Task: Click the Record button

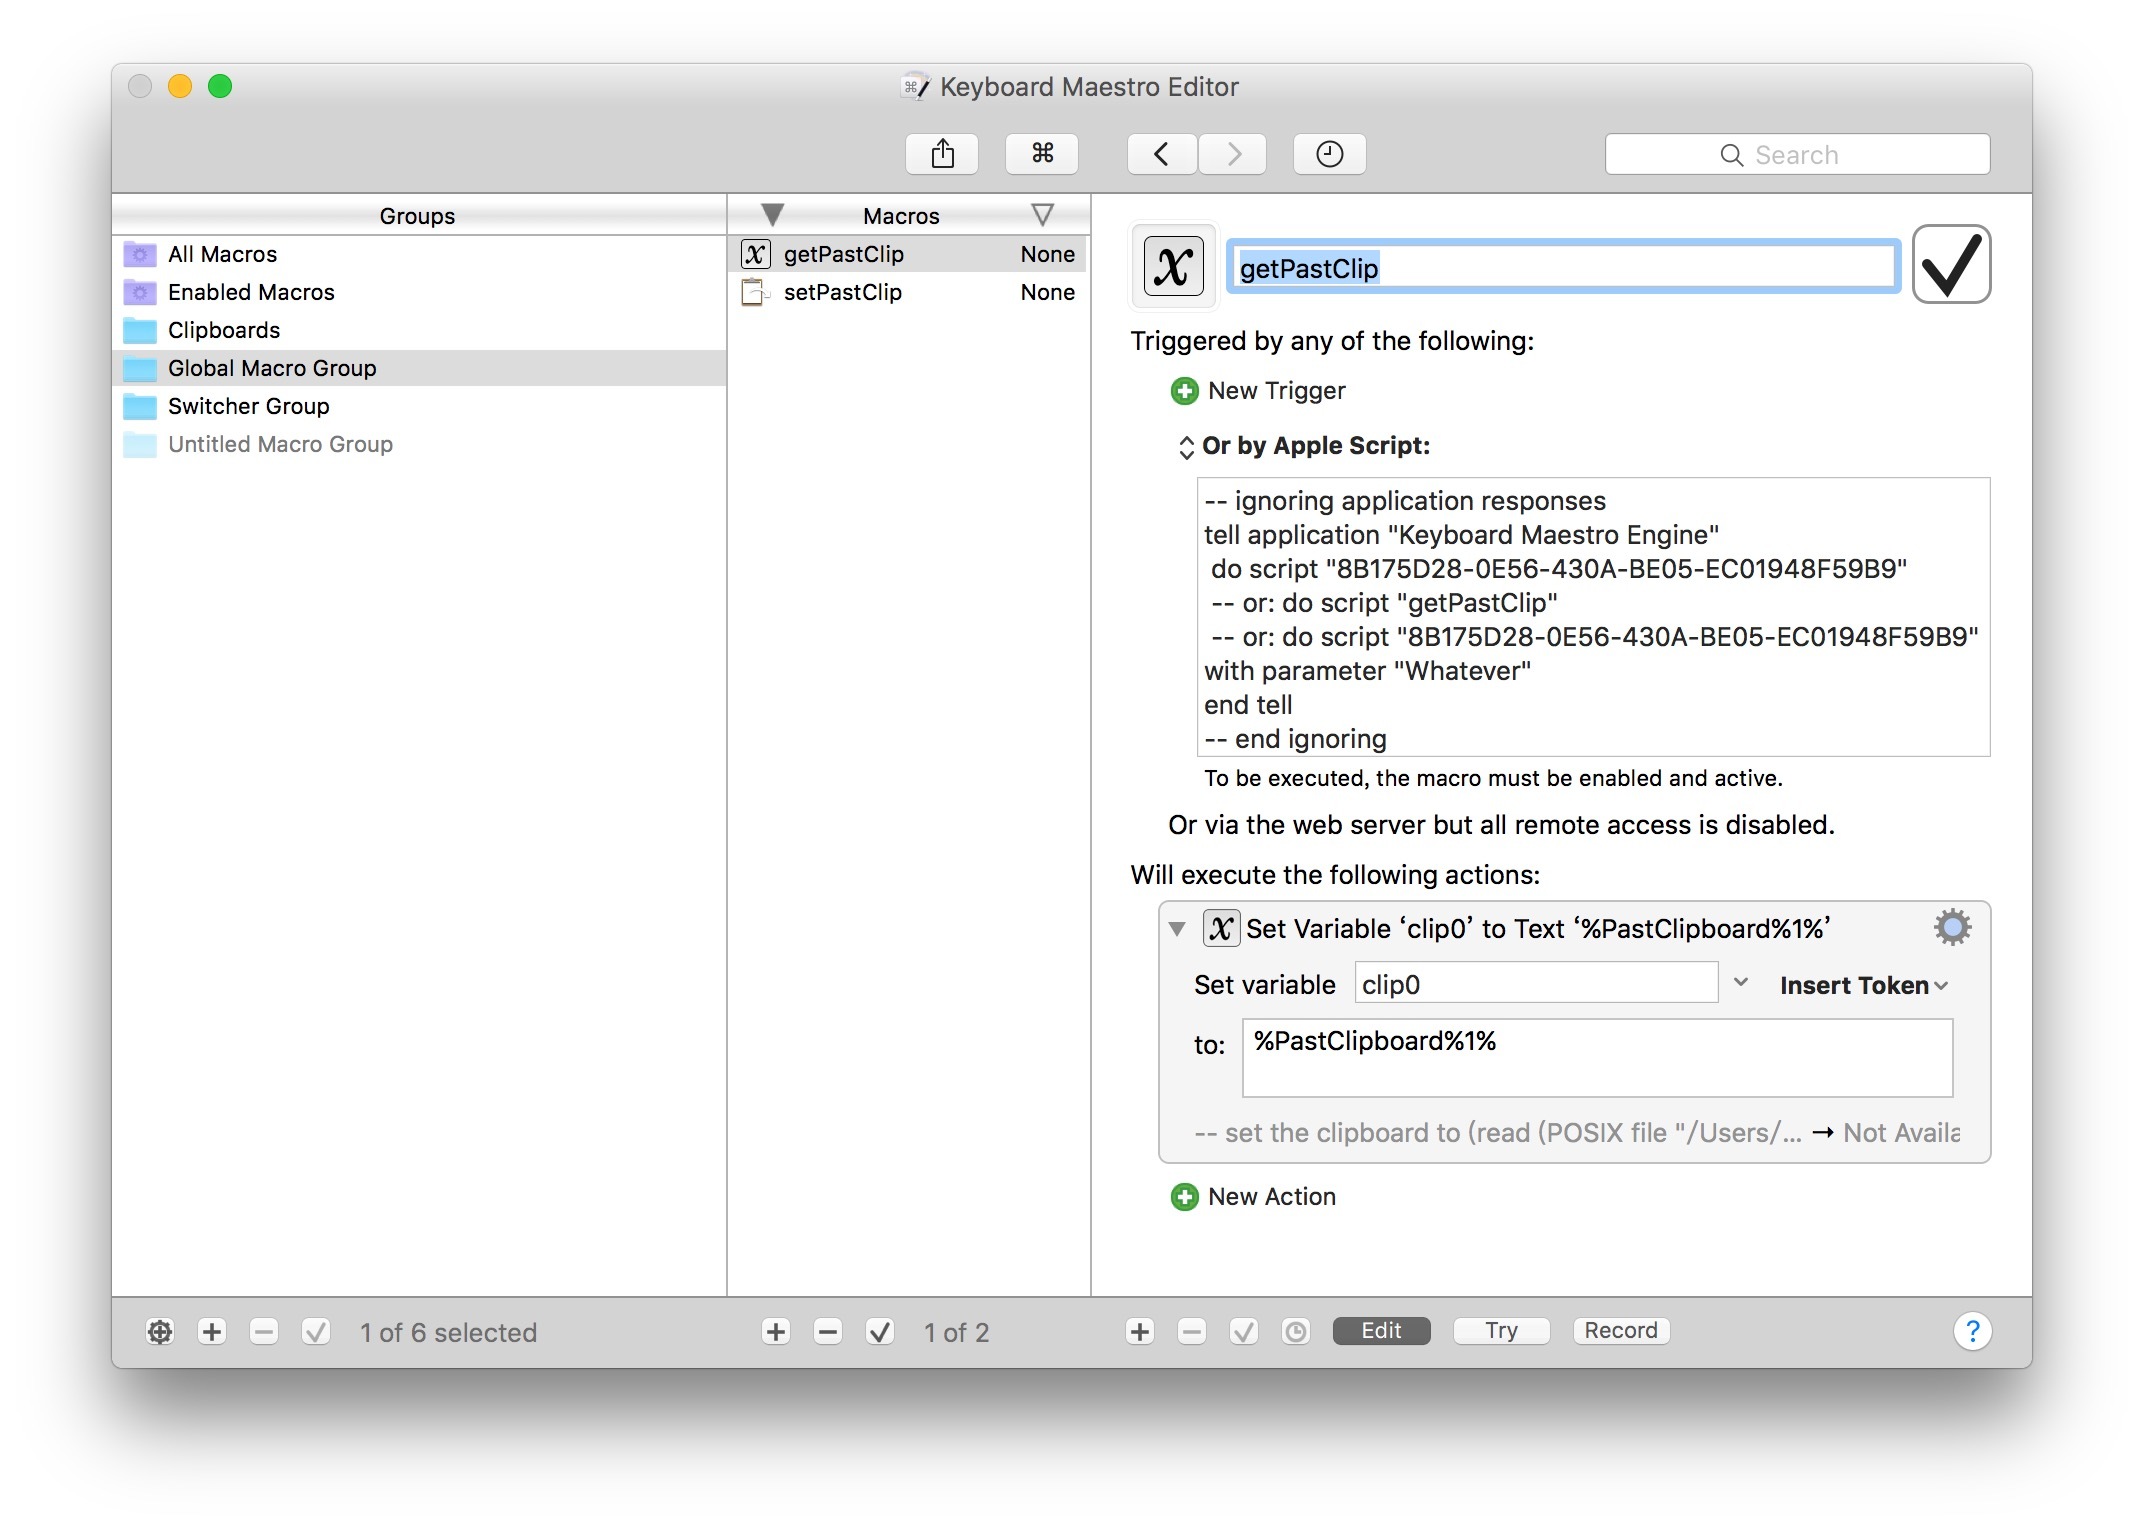Action: pos(1621,1331)
